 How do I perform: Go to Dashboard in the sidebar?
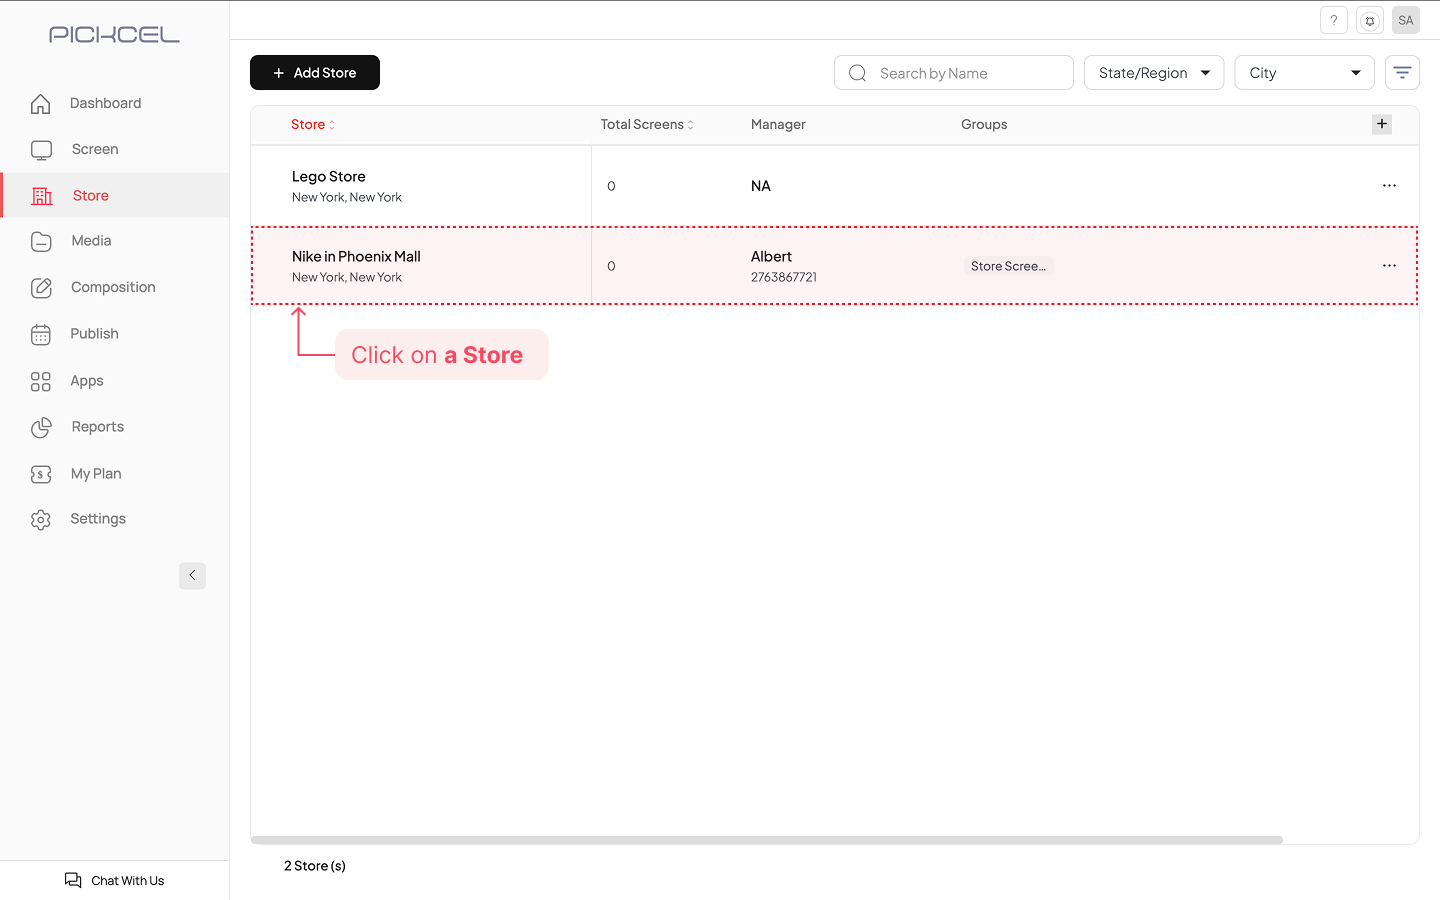point(105,103)
